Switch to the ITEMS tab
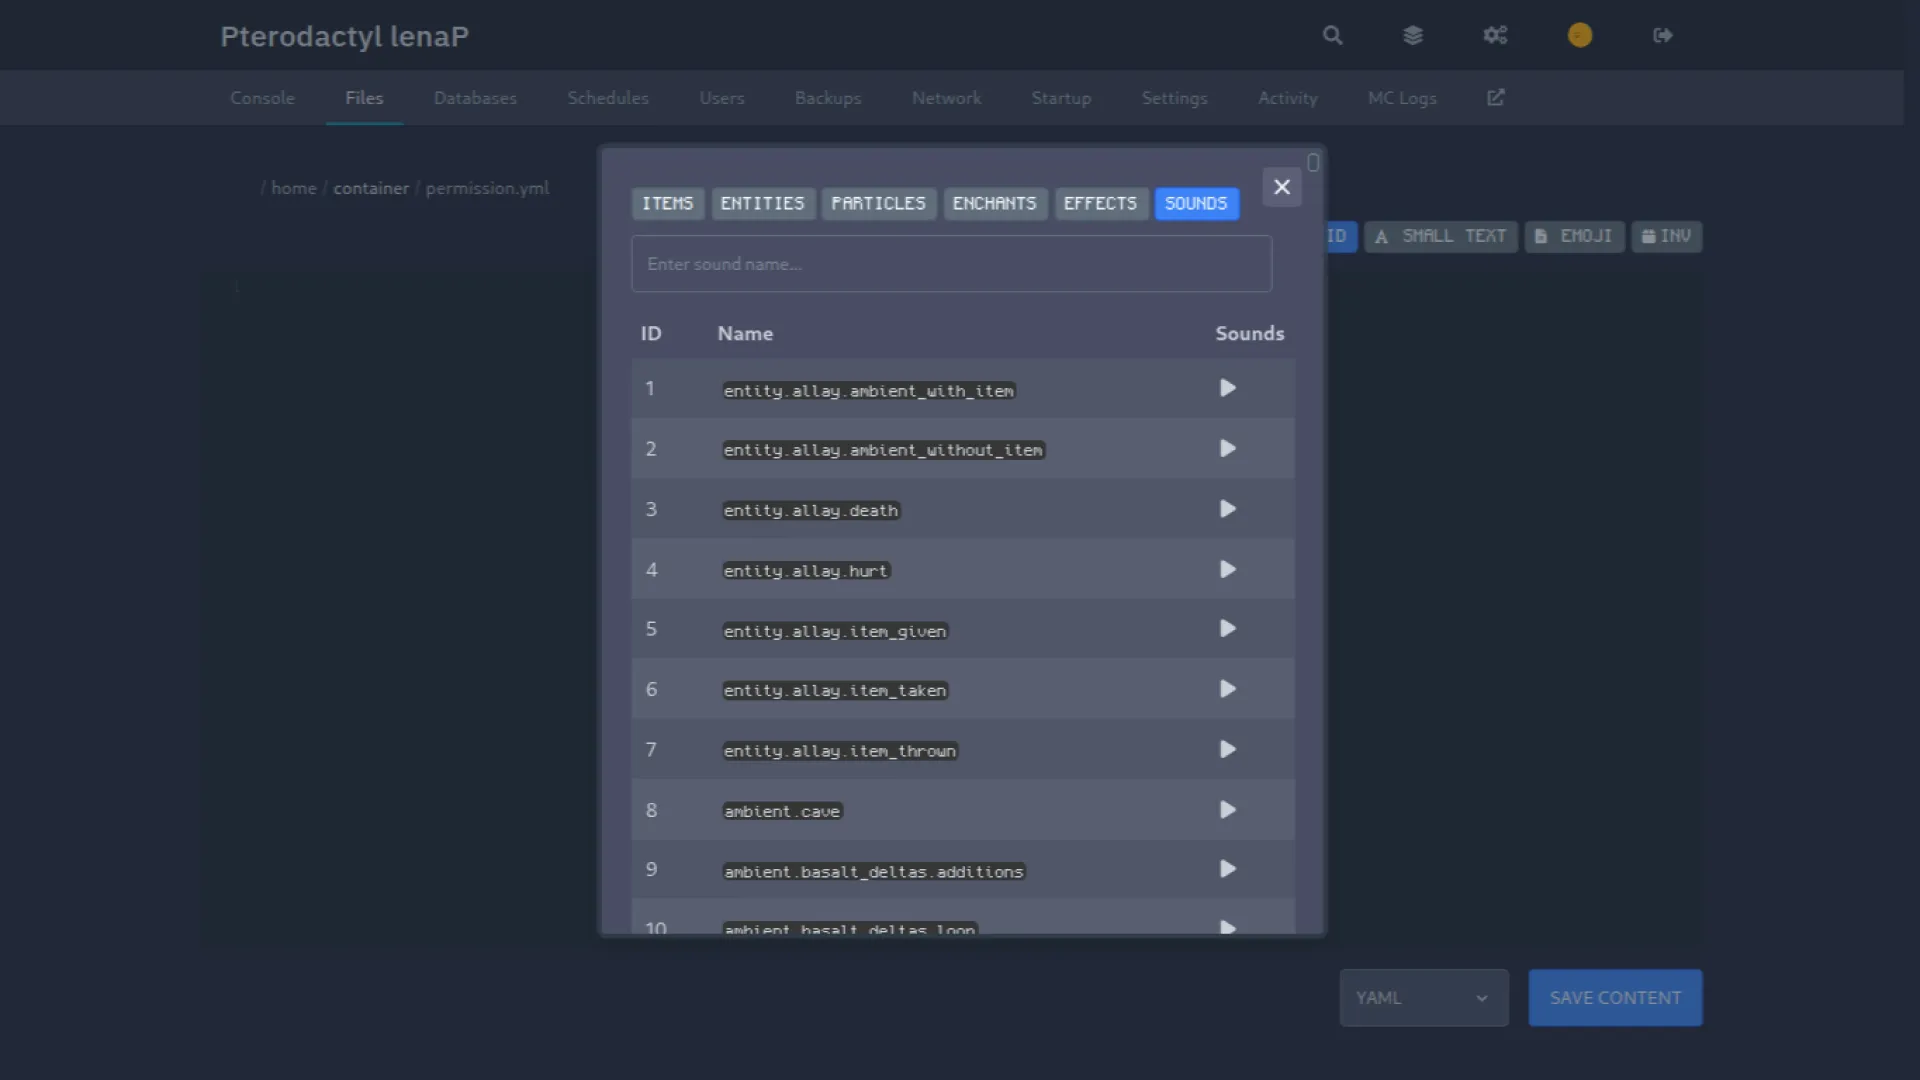 click(667, 204)
